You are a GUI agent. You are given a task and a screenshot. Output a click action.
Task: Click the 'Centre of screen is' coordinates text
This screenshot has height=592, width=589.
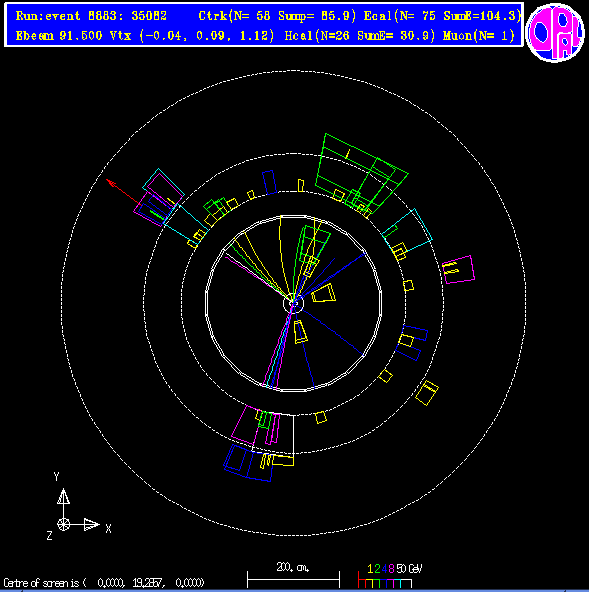(104, 583)
